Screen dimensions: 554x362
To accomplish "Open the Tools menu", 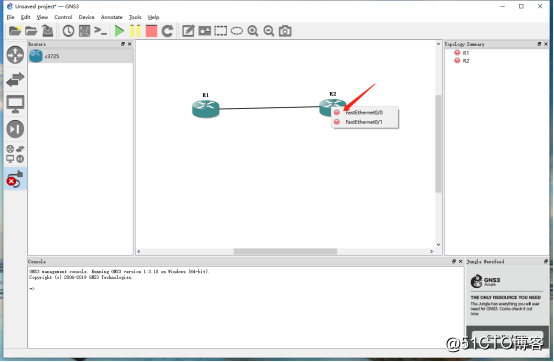I will pyautogui.click(x=135, y=17).
